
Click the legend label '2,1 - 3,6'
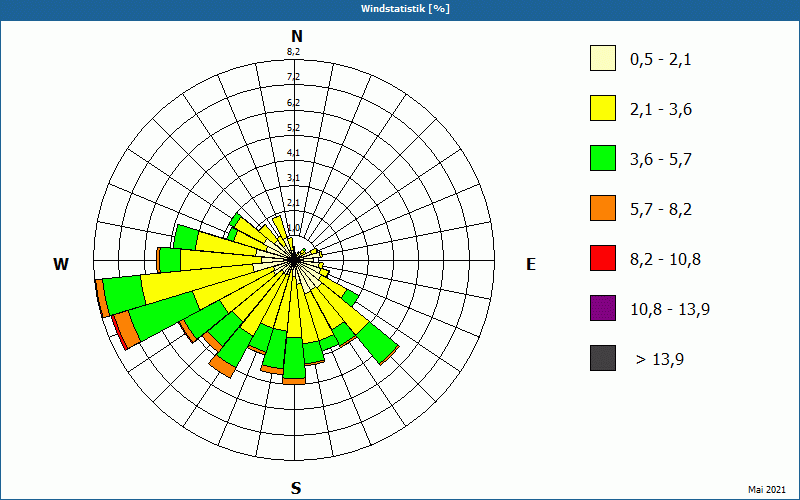[x=661, y=110]
